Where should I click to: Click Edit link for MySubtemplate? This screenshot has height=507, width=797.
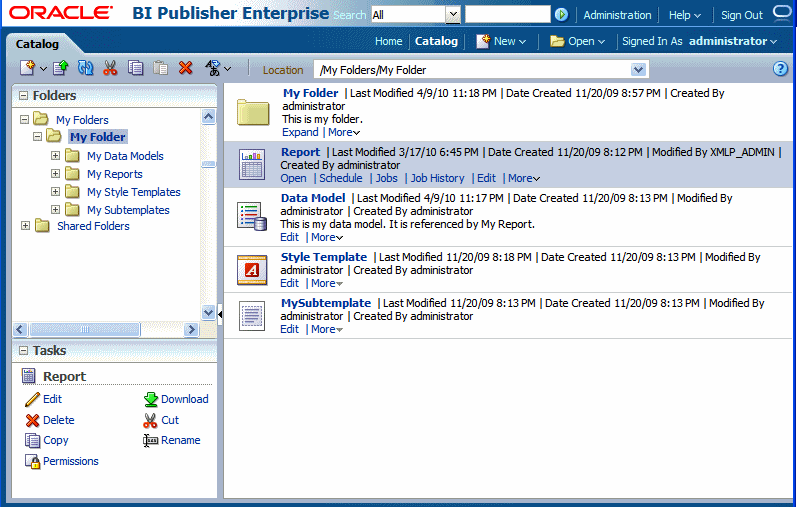[x=289, y=329]
